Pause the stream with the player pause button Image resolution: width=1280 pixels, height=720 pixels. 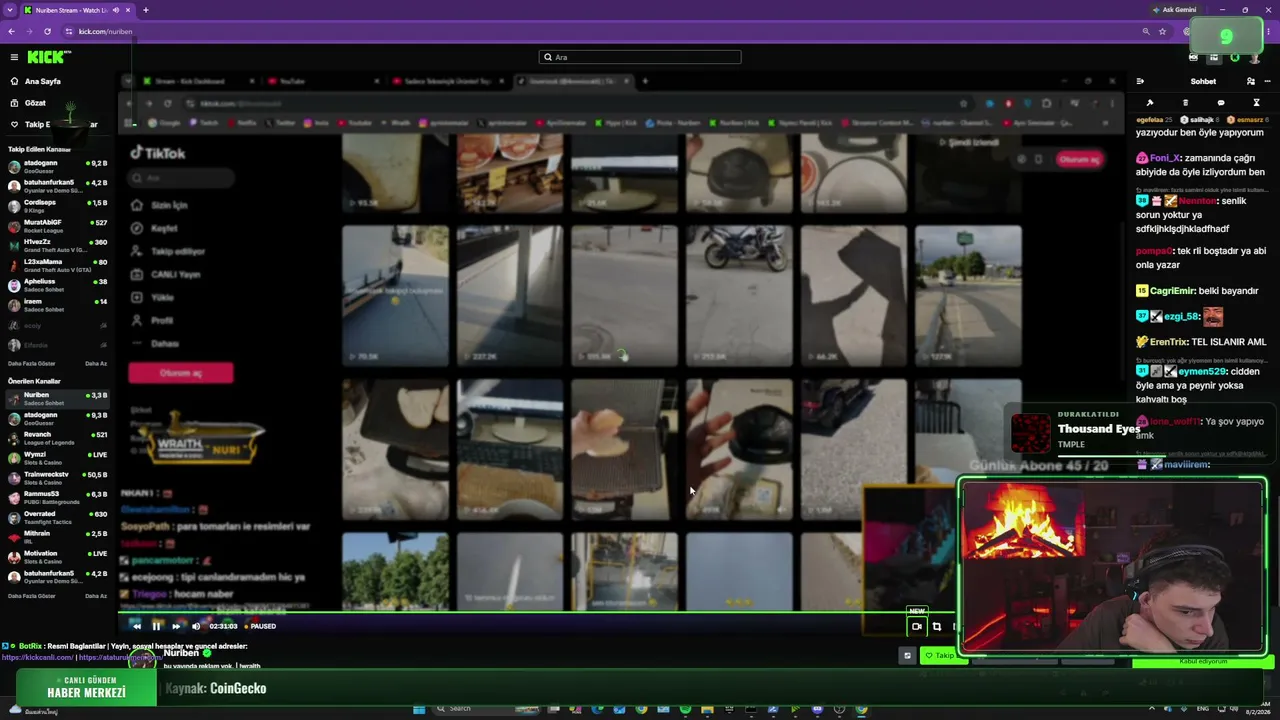pos(156,626)
